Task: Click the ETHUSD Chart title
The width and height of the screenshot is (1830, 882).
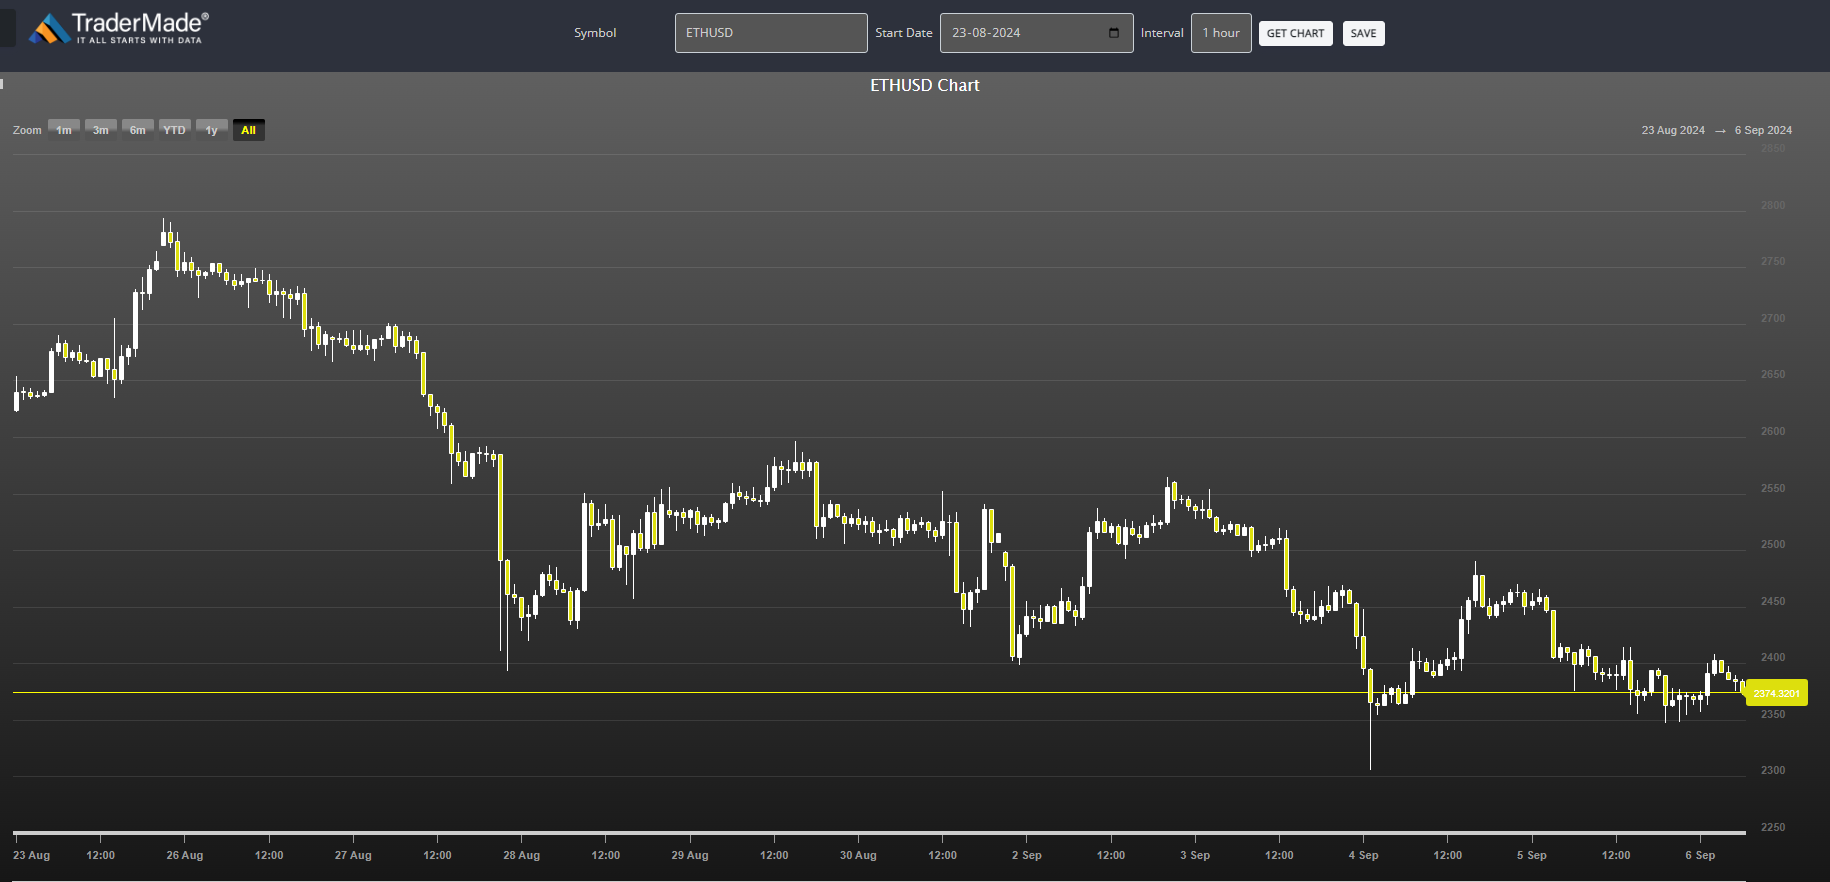Action: pyautogui.click(x=925, y=86)
